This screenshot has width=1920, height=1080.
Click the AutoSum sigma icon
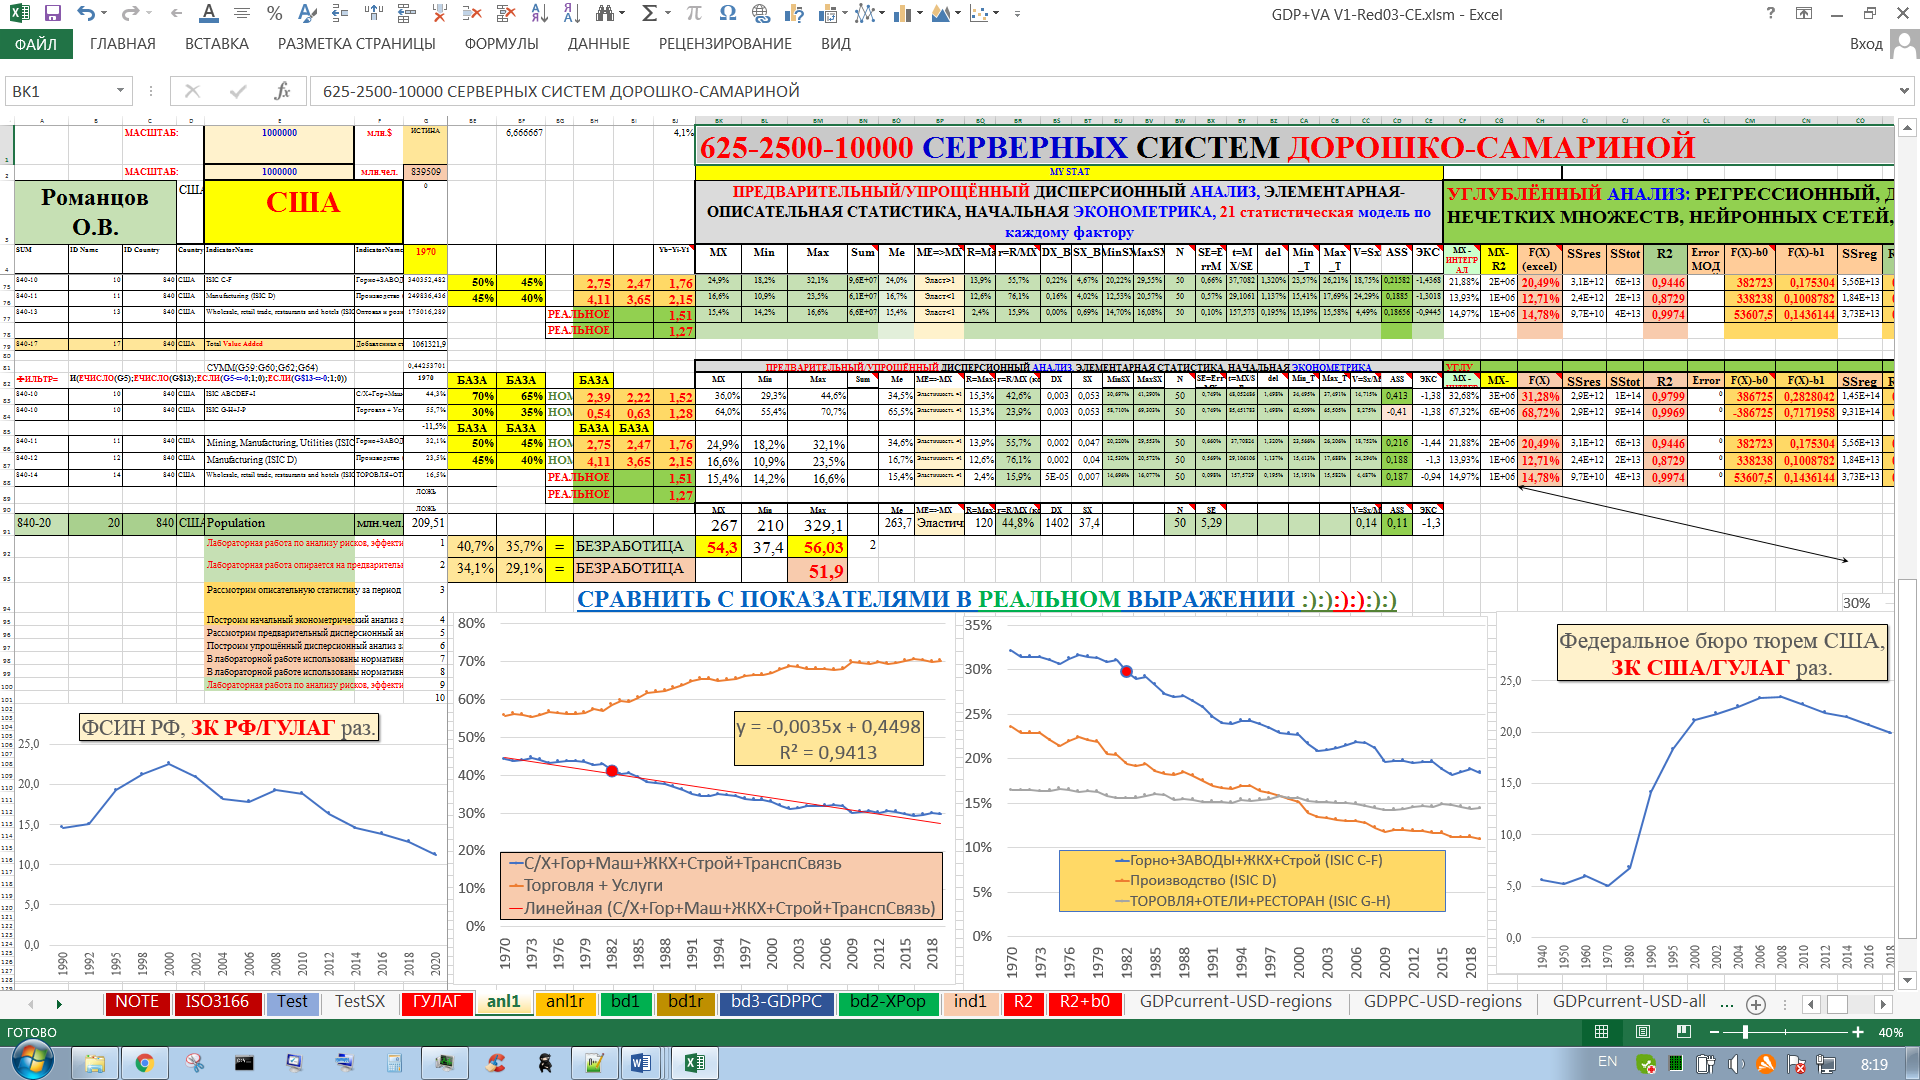649,14
